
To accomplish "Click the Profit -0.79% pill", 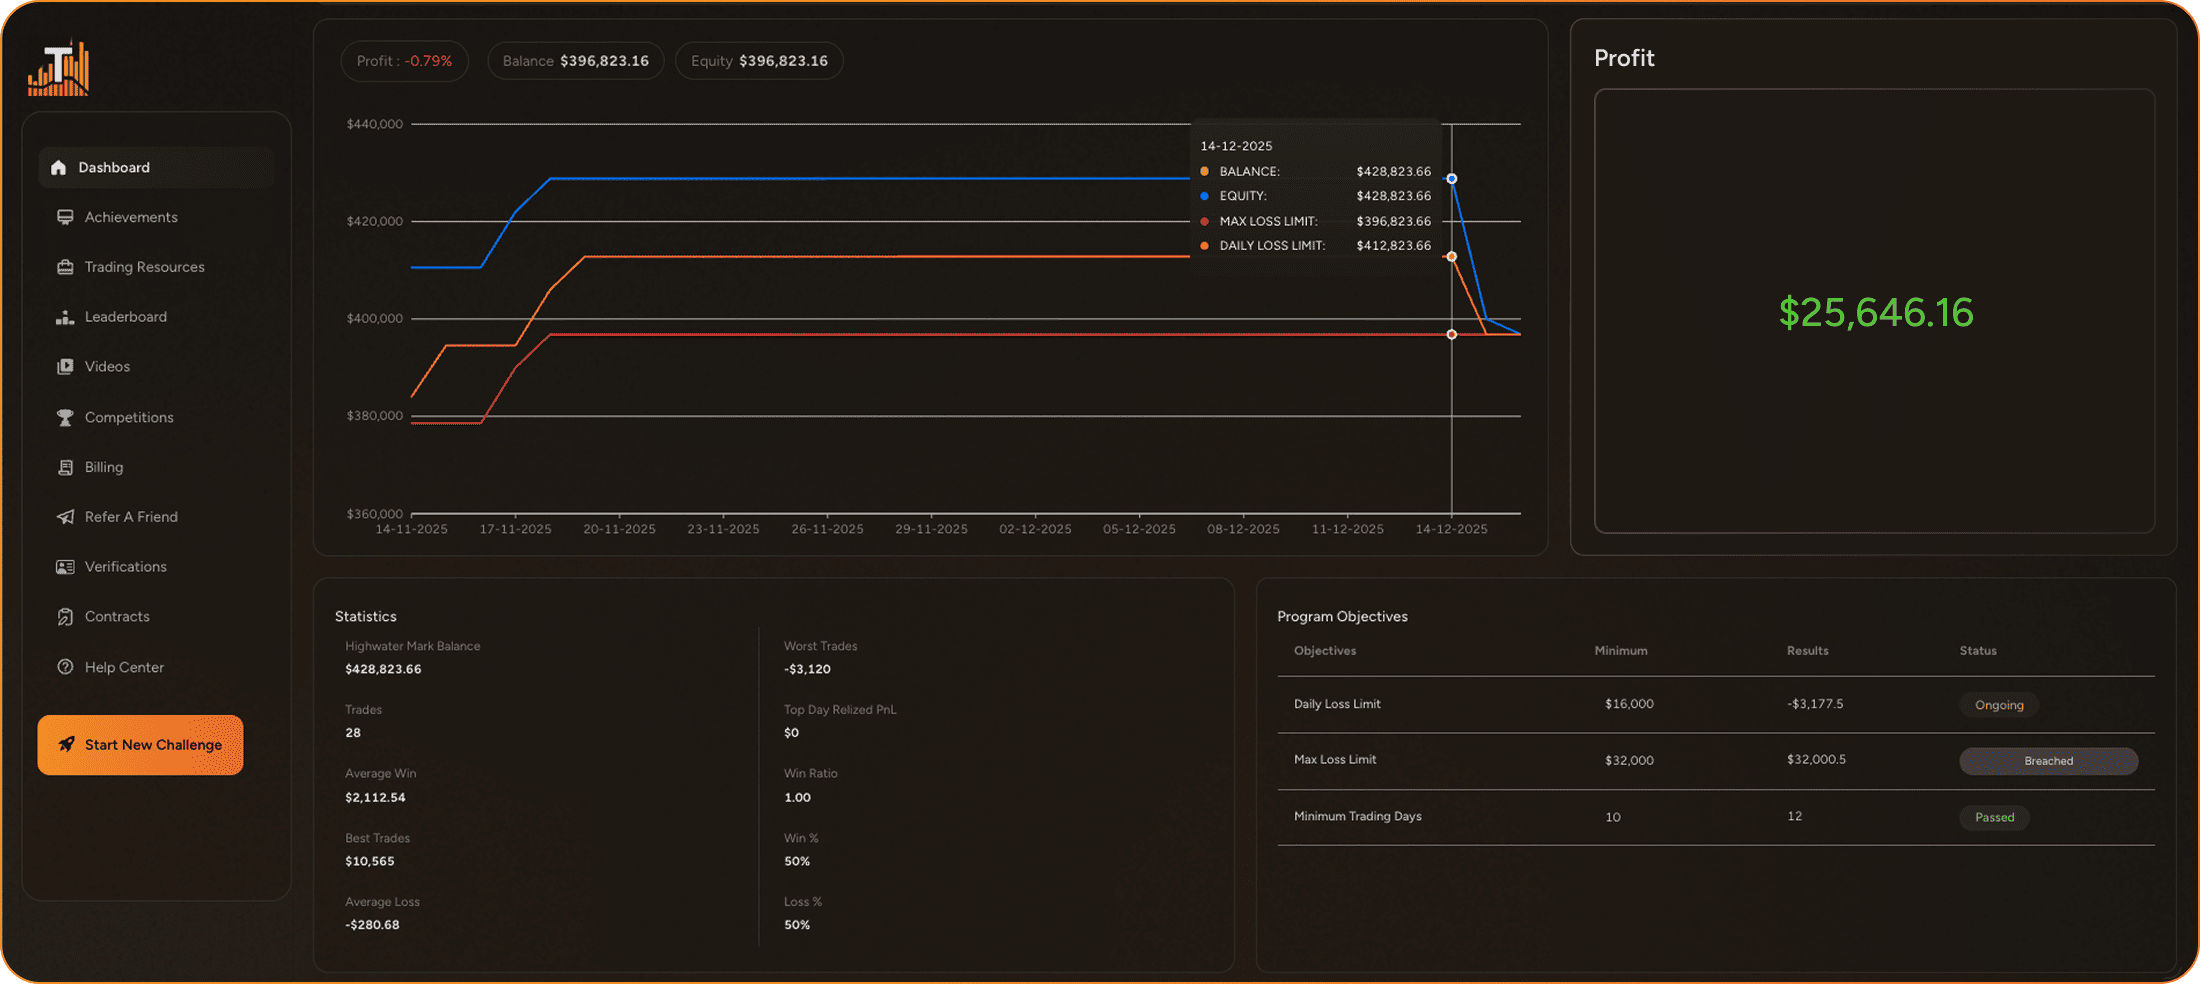I will coord(404,61).
